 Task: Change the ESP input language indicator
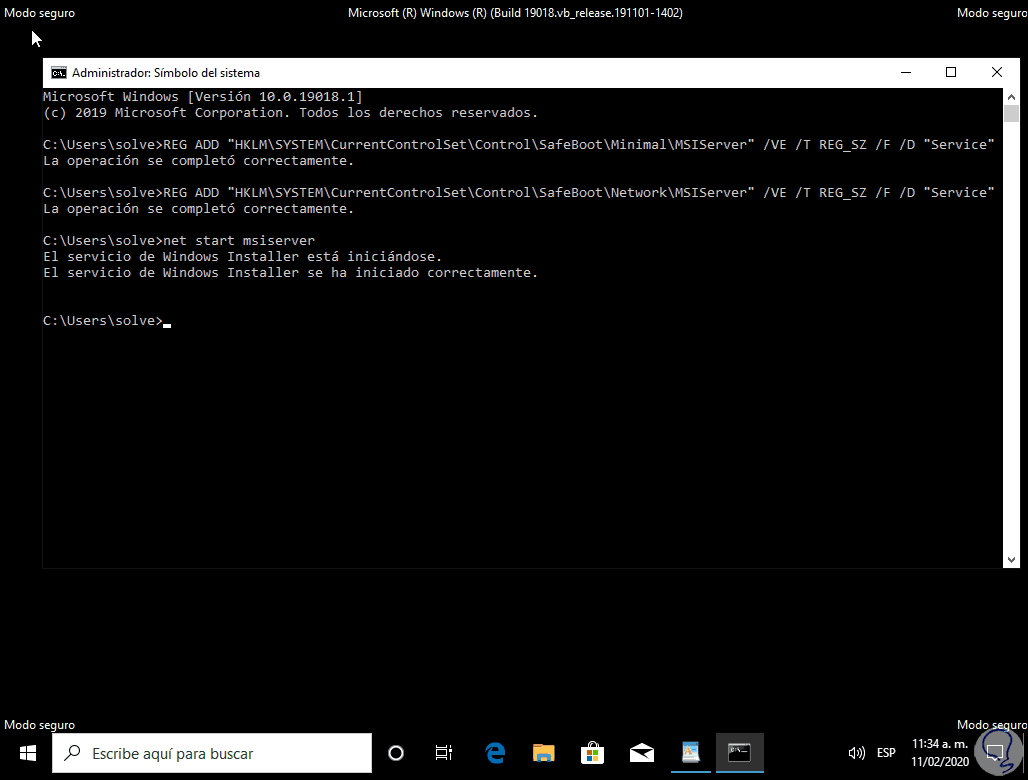click(886, 753)
